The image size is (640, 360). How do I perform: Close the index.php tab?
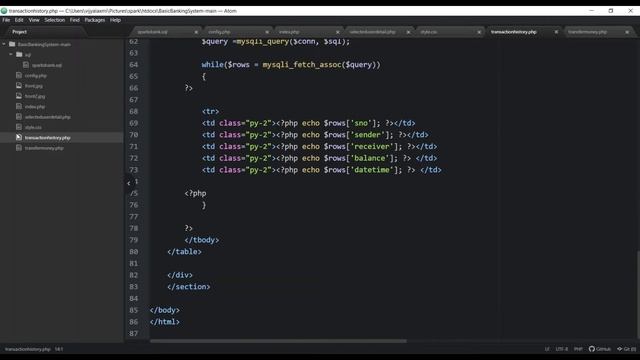click(x=338, y=32)
